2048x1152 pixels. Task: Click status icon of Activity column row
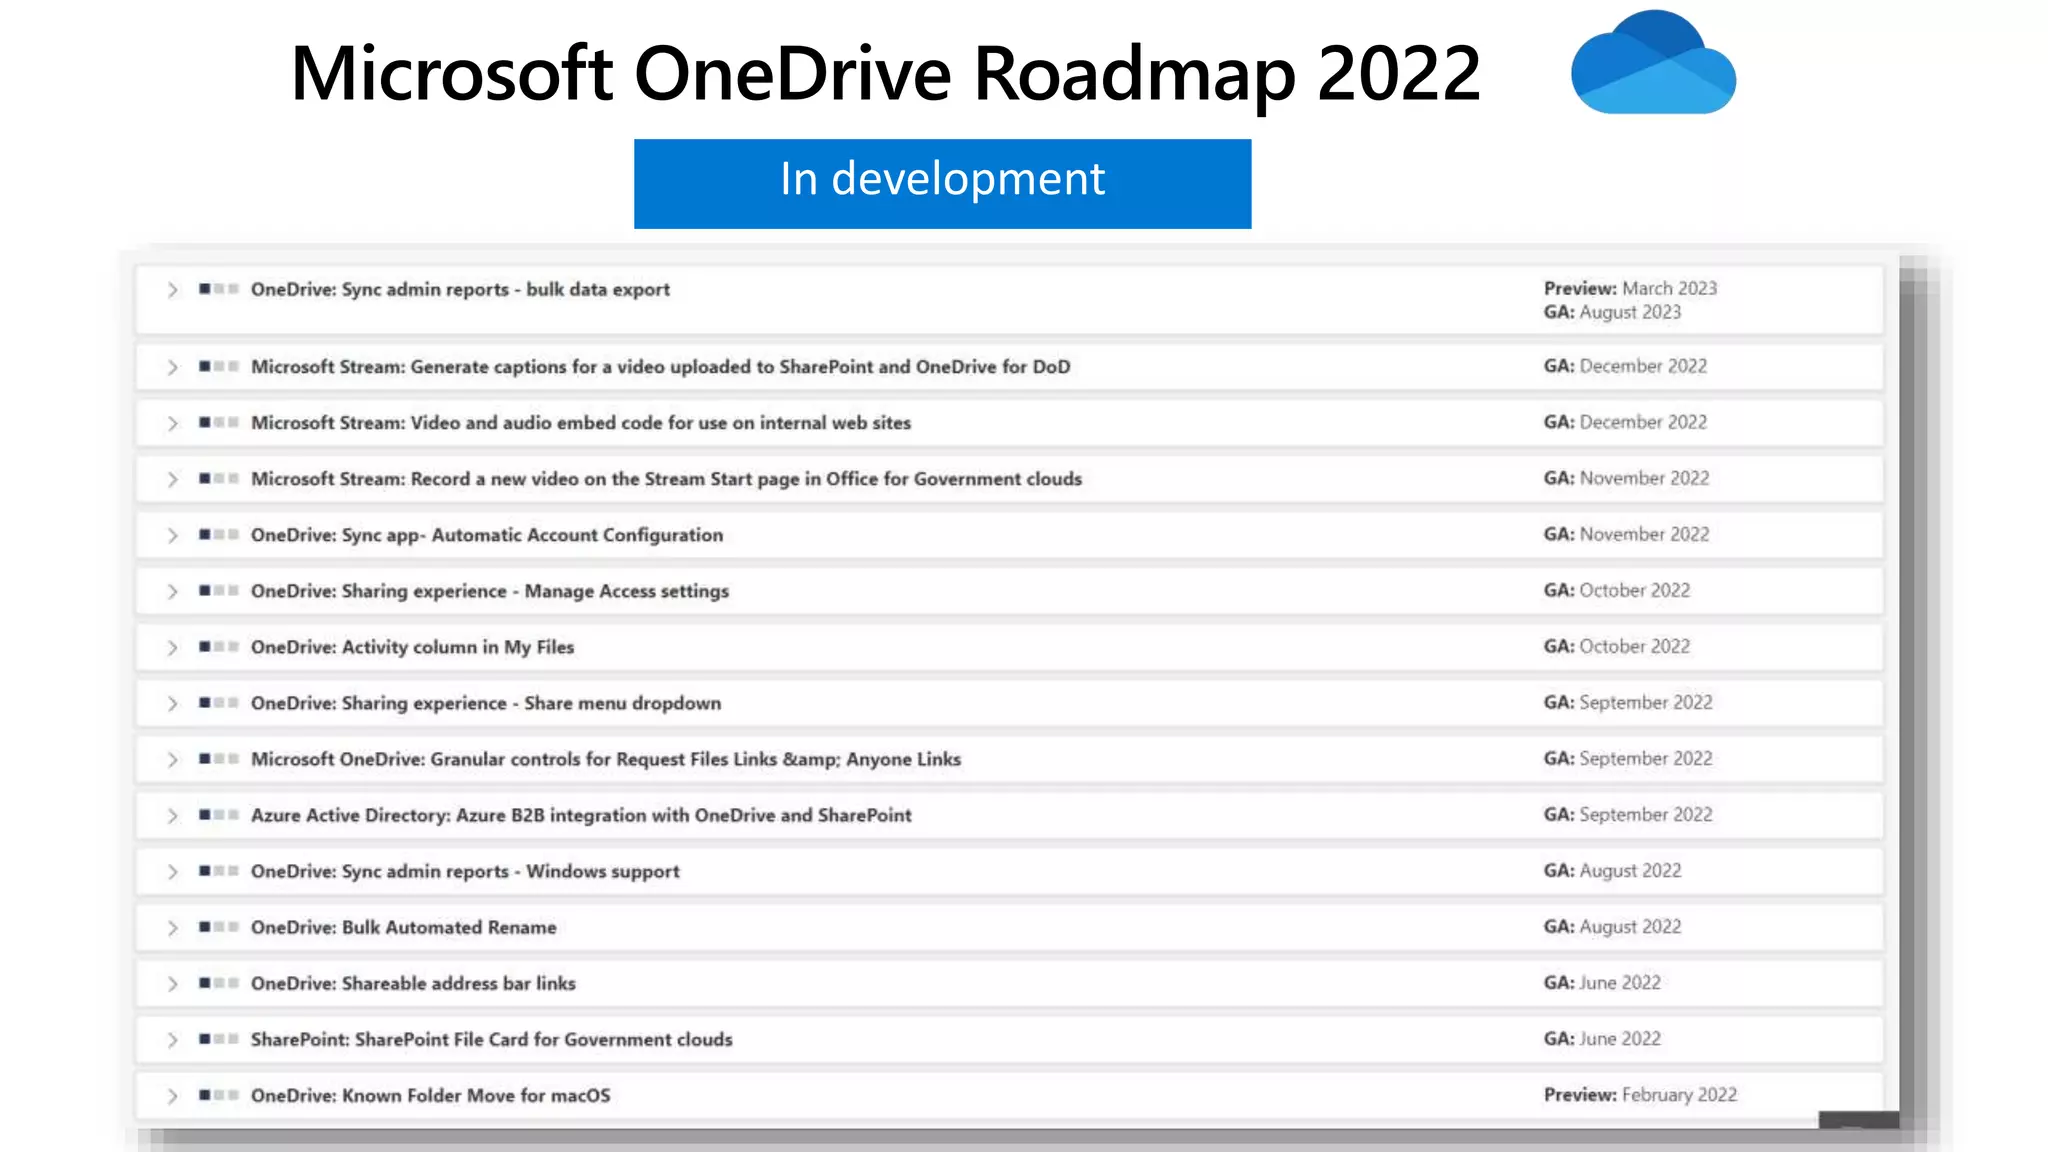coord(218,646)
